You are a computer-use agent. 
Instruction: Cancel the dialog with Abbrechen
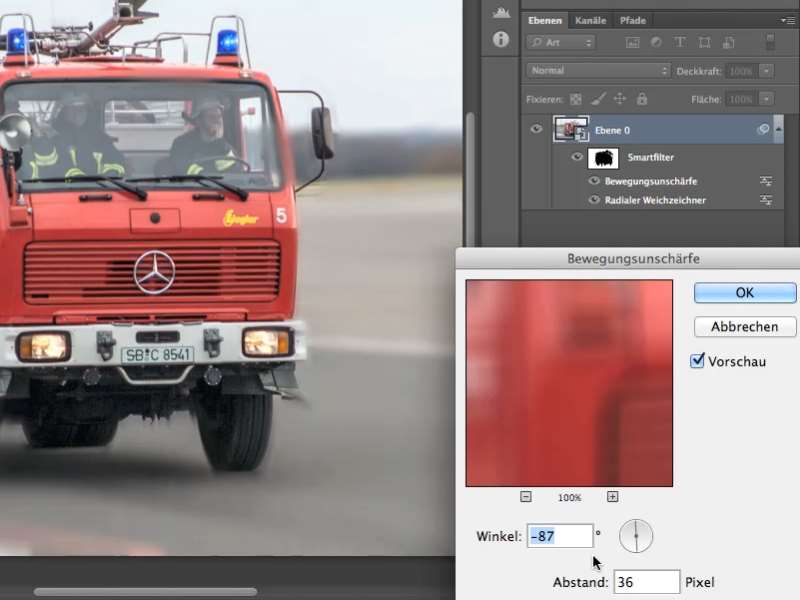tap(745, 327)
